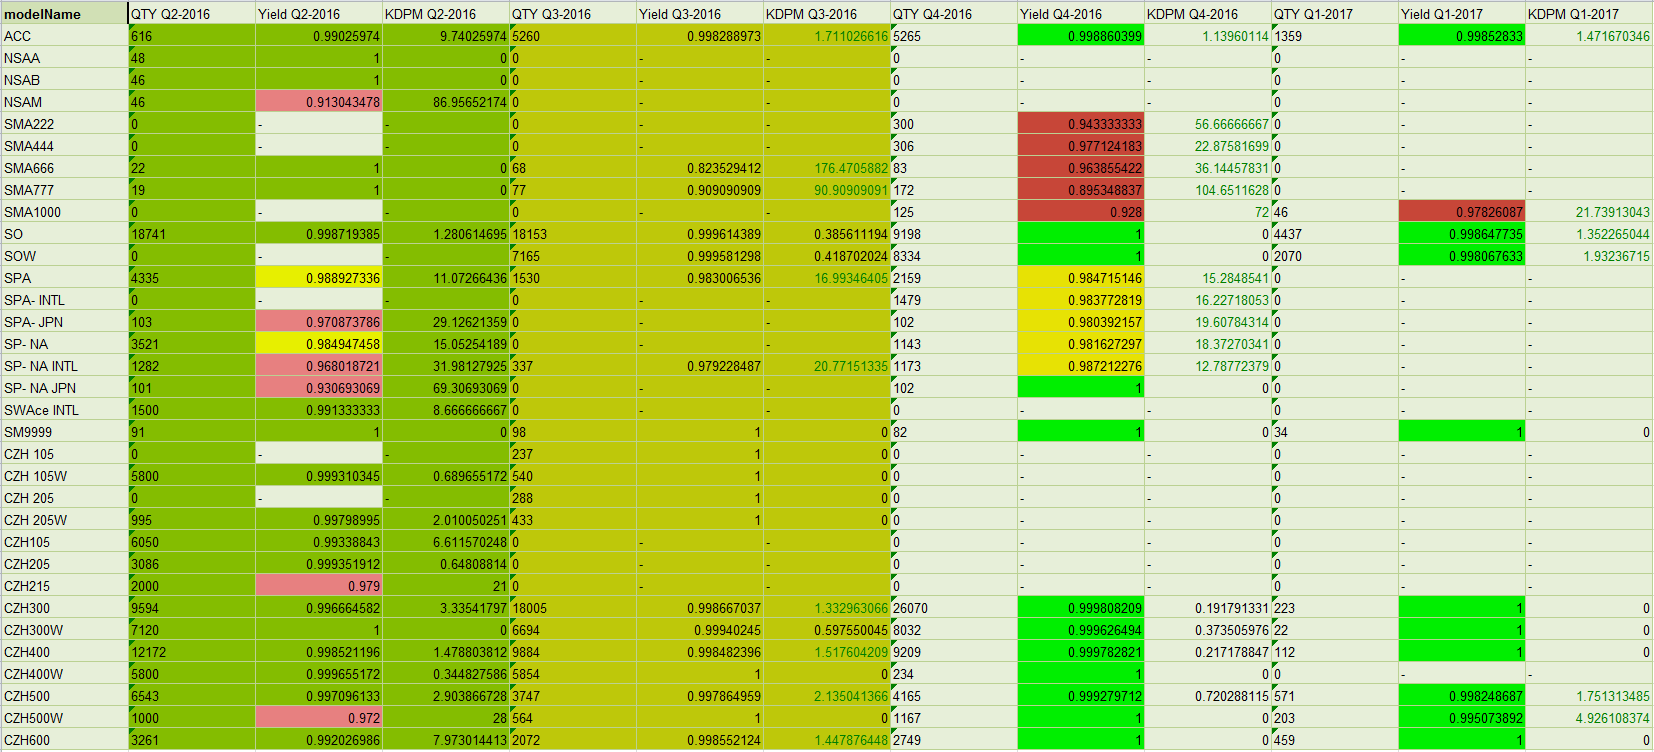Select the ACC model name cell
Viewport: 1654px width, 752px height.
[x=64, y=36]
